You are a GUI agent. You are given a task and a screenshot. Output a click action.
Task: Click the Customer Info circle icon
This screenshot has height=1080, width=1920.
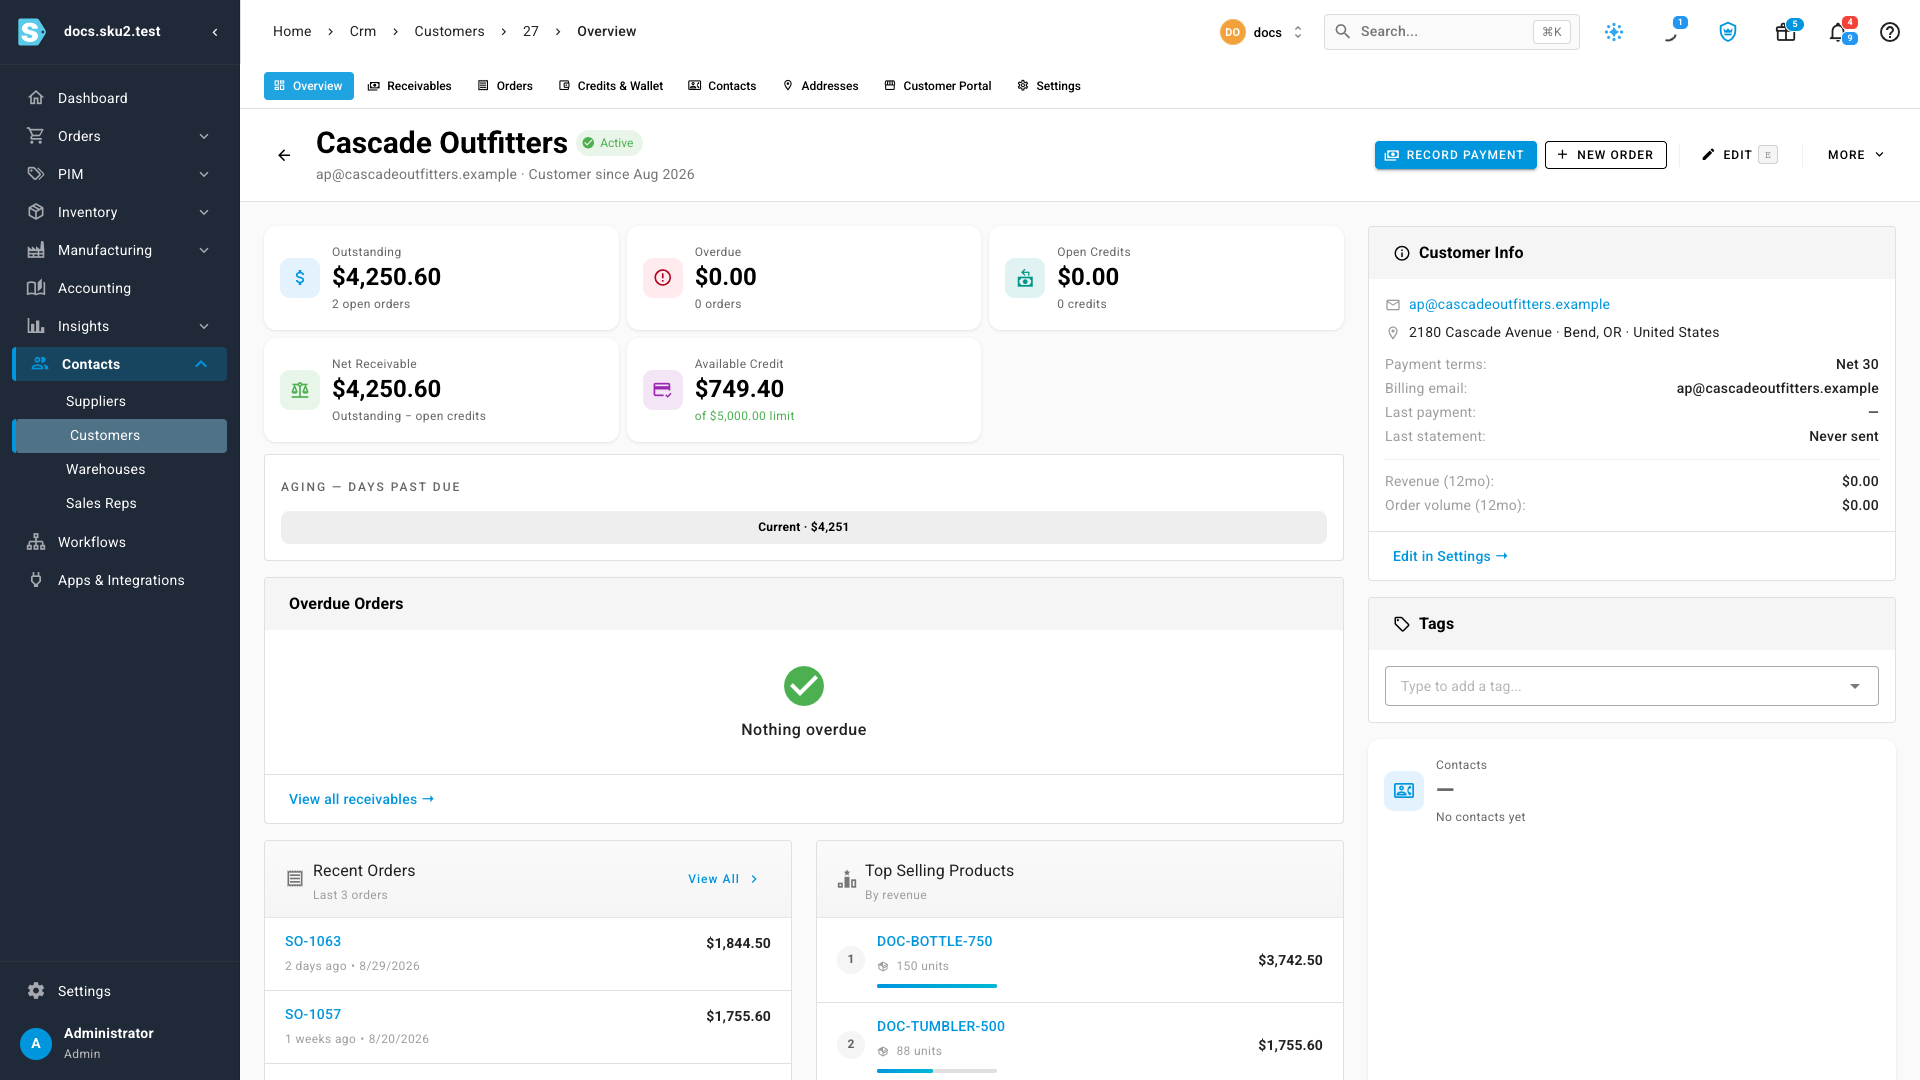(1402, 253)
